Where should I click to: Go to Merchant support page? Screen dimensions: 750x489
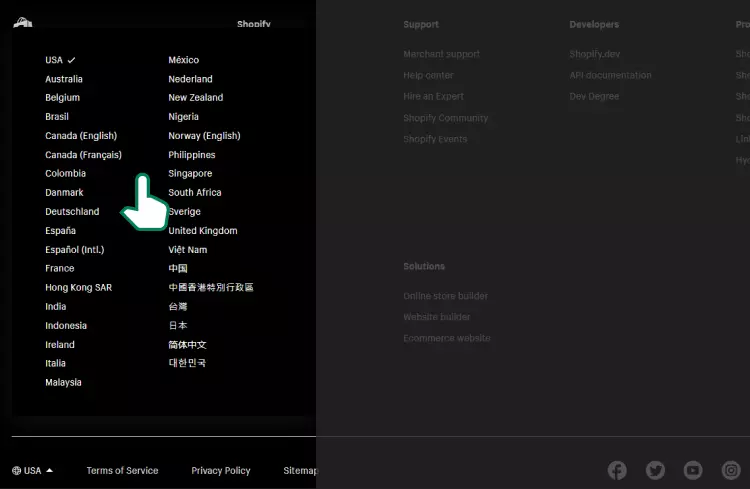[x=441, y=54]
